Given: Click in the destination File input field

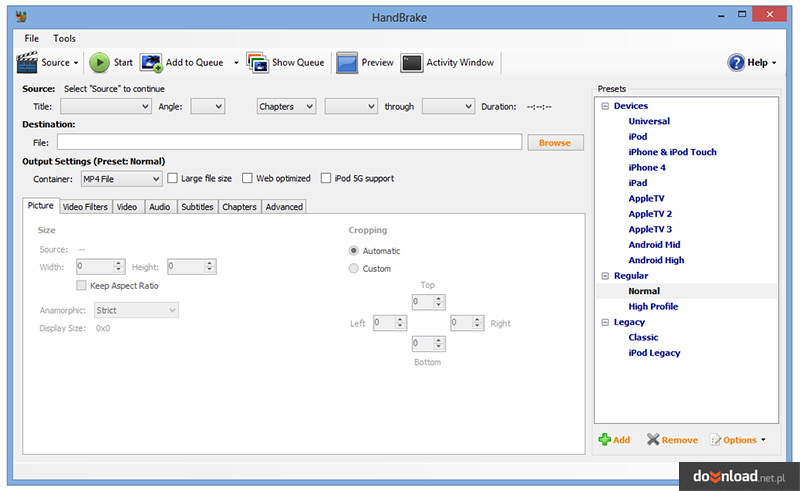Looking at the screenshot, I should point(289,142).
